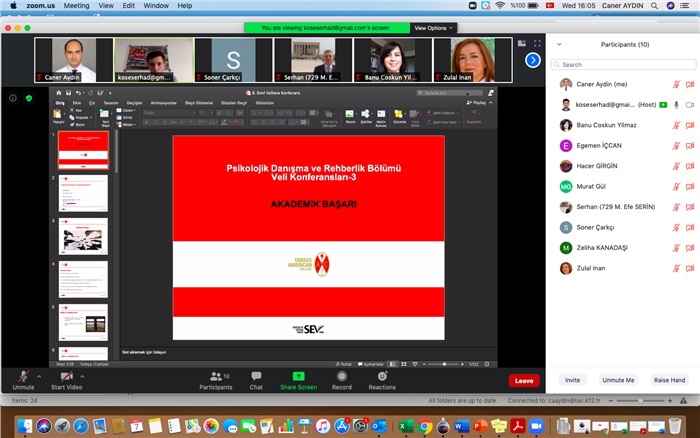700x438 pixels.
Task: Open PowerPoint from the Dock
Action: click(x=480, y=426)
